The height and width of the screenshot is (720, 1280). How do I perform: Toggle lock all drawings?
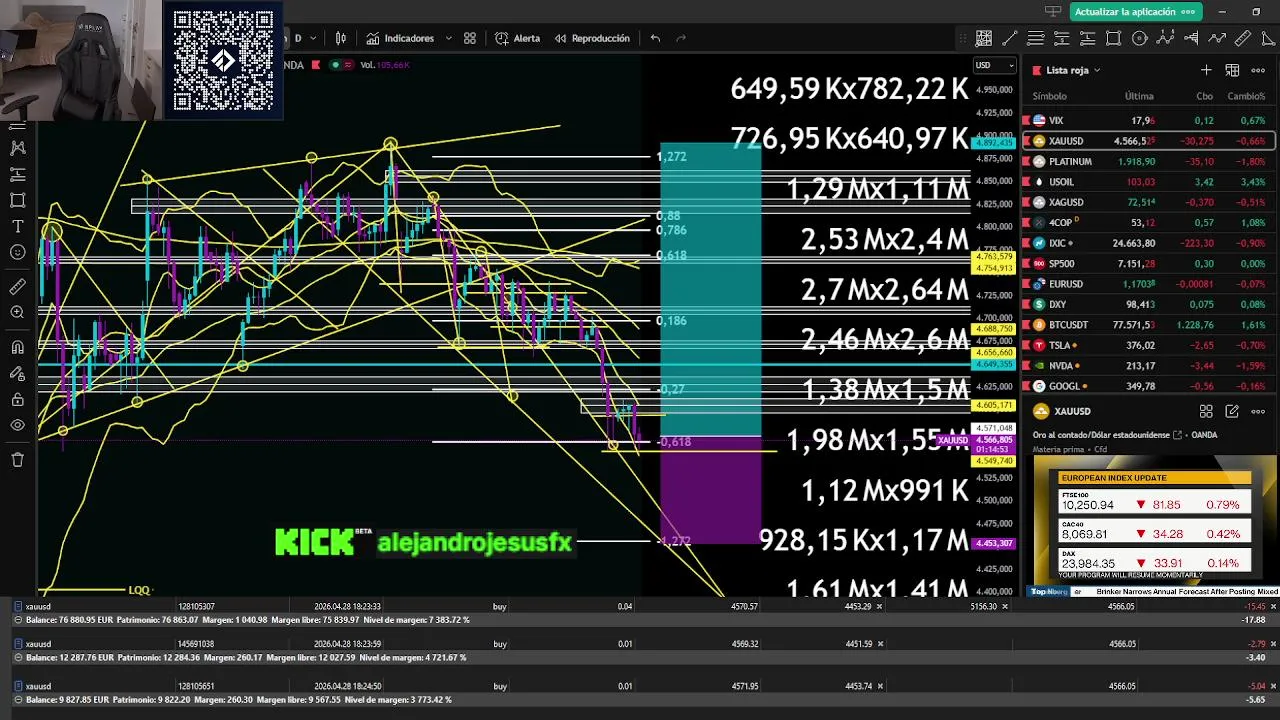point(17,400)
